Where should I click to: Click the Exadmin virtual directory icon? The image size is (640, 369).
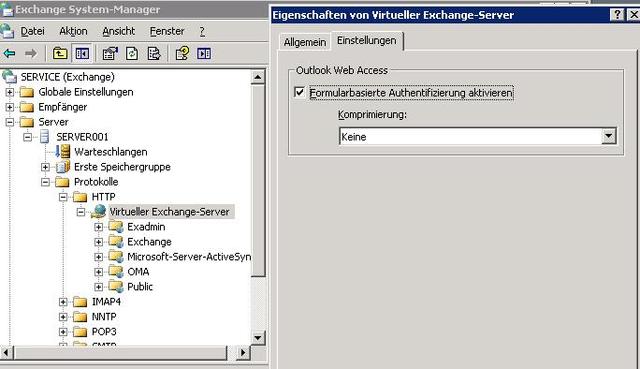click(x=116, y=227)
